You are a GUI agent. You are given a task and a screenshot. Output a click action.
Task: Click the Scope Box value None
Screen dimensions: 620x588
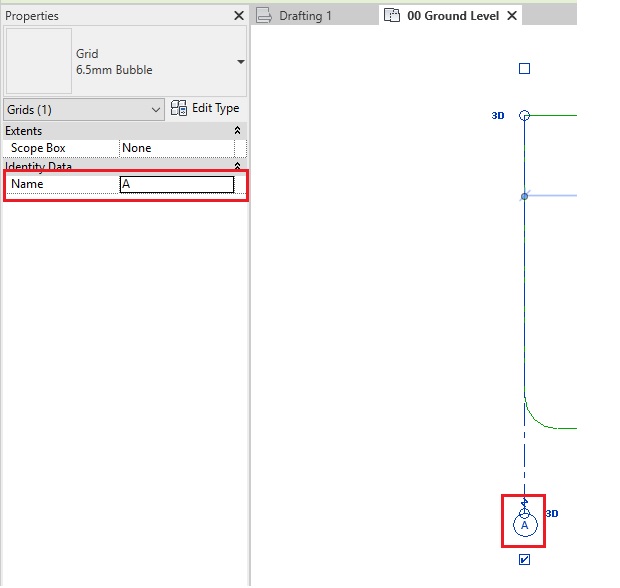[x=176, y=148]
